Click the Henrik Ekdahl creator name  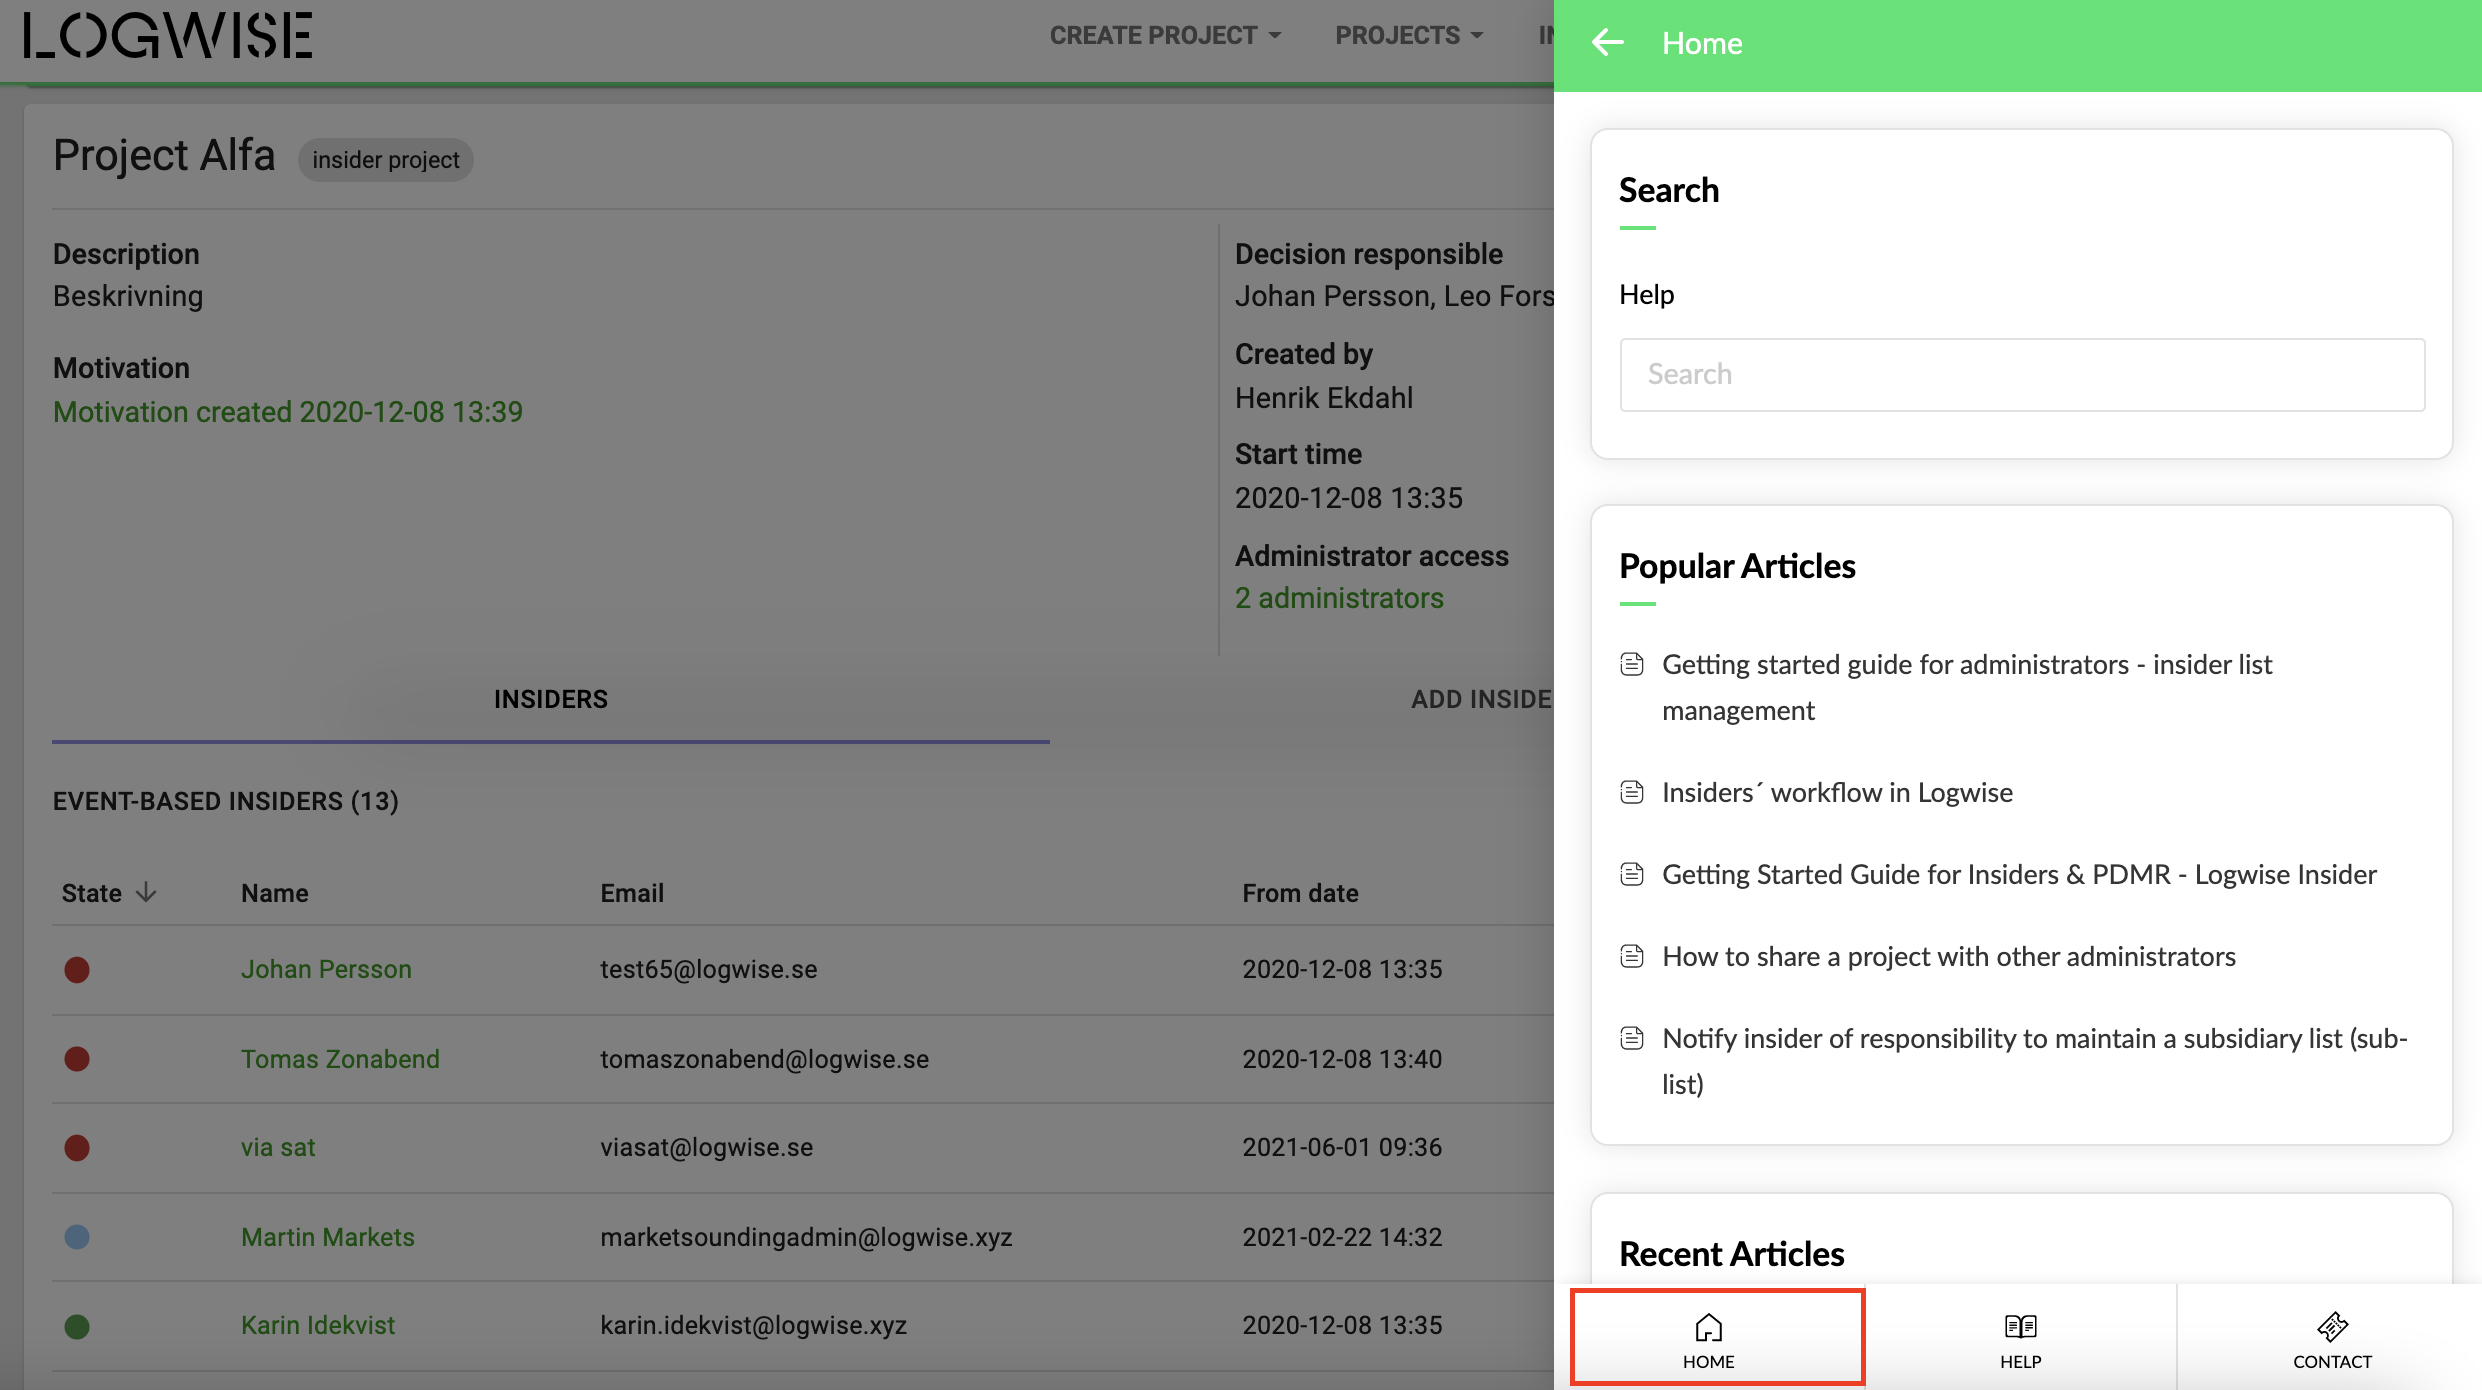coord(1324,398)
